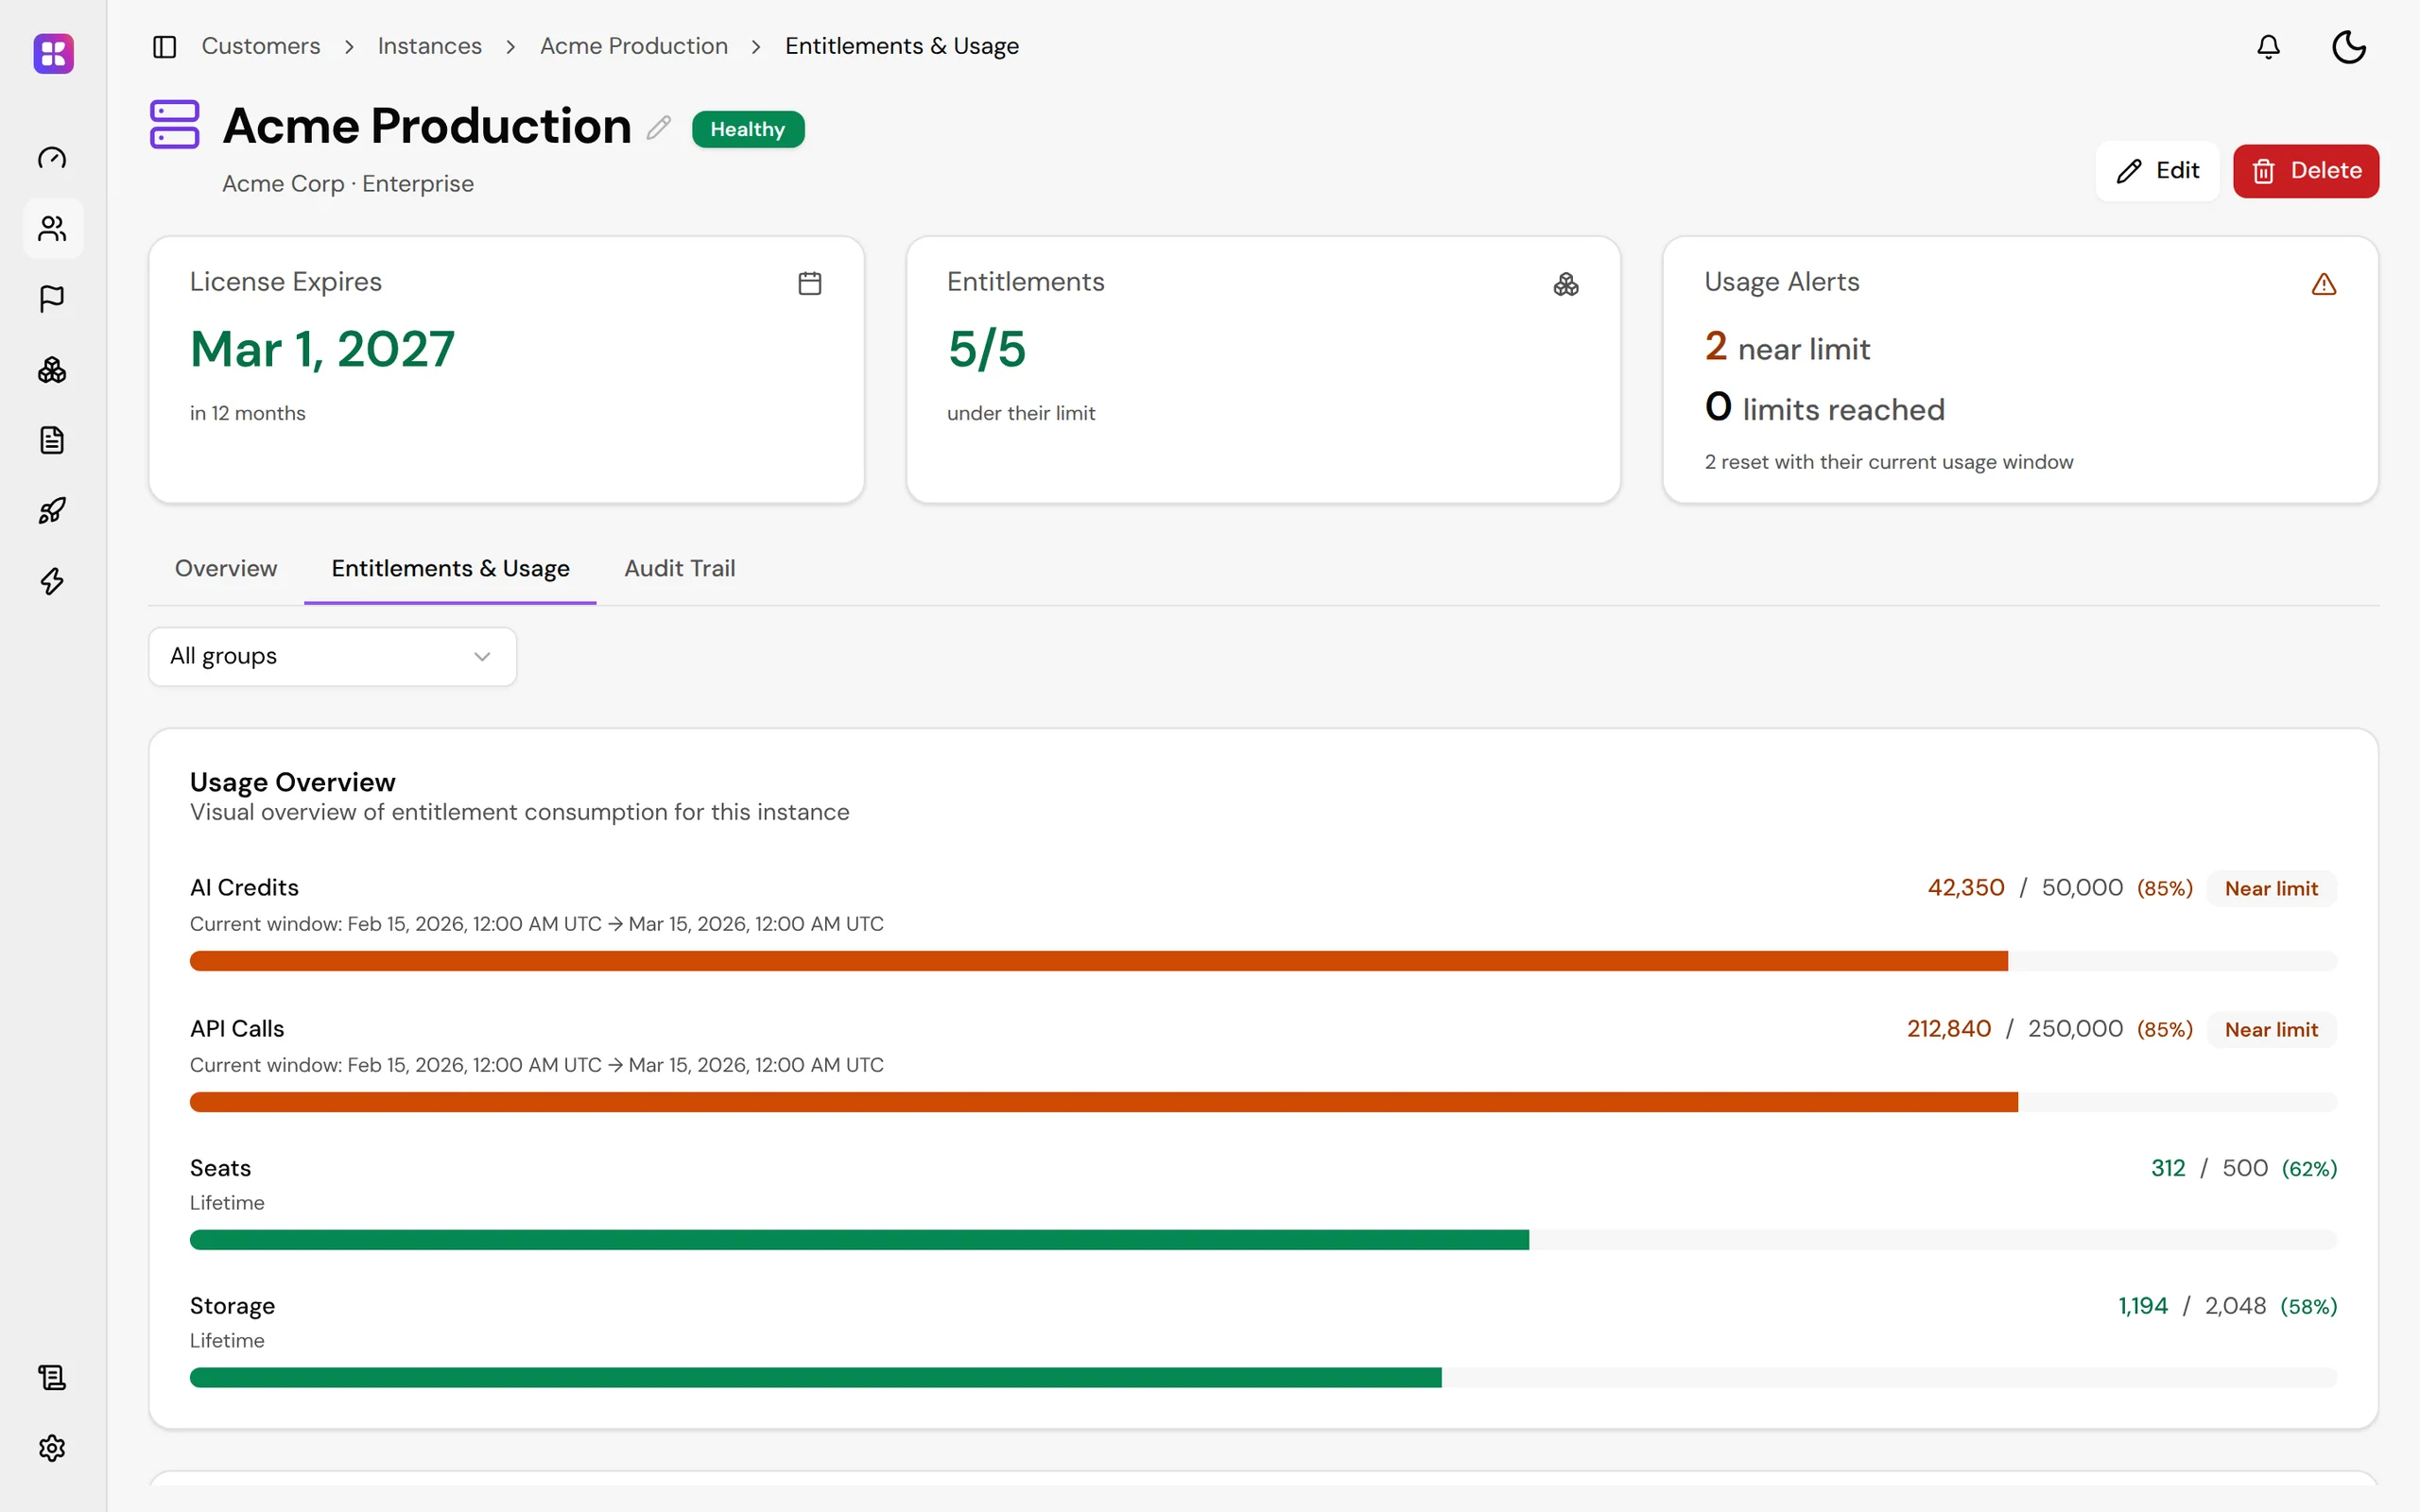Switch to the Overview tab
This screenshot has height=1512, width=2420.
[226, 569]
